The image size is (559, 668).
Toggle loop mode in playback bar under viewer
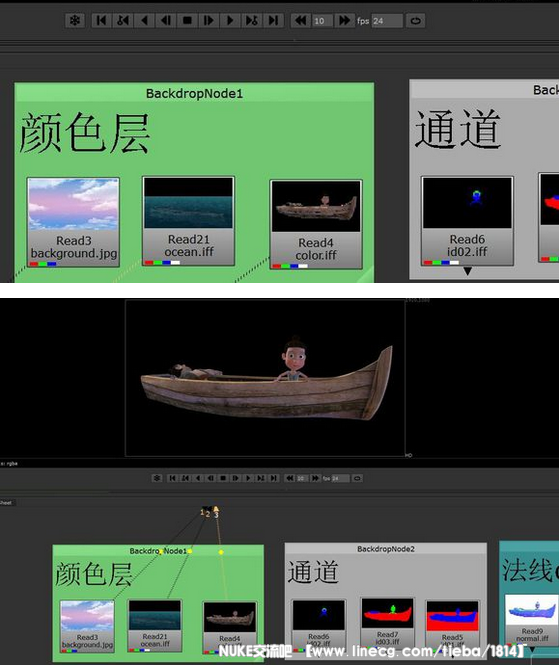coord(357,478)
